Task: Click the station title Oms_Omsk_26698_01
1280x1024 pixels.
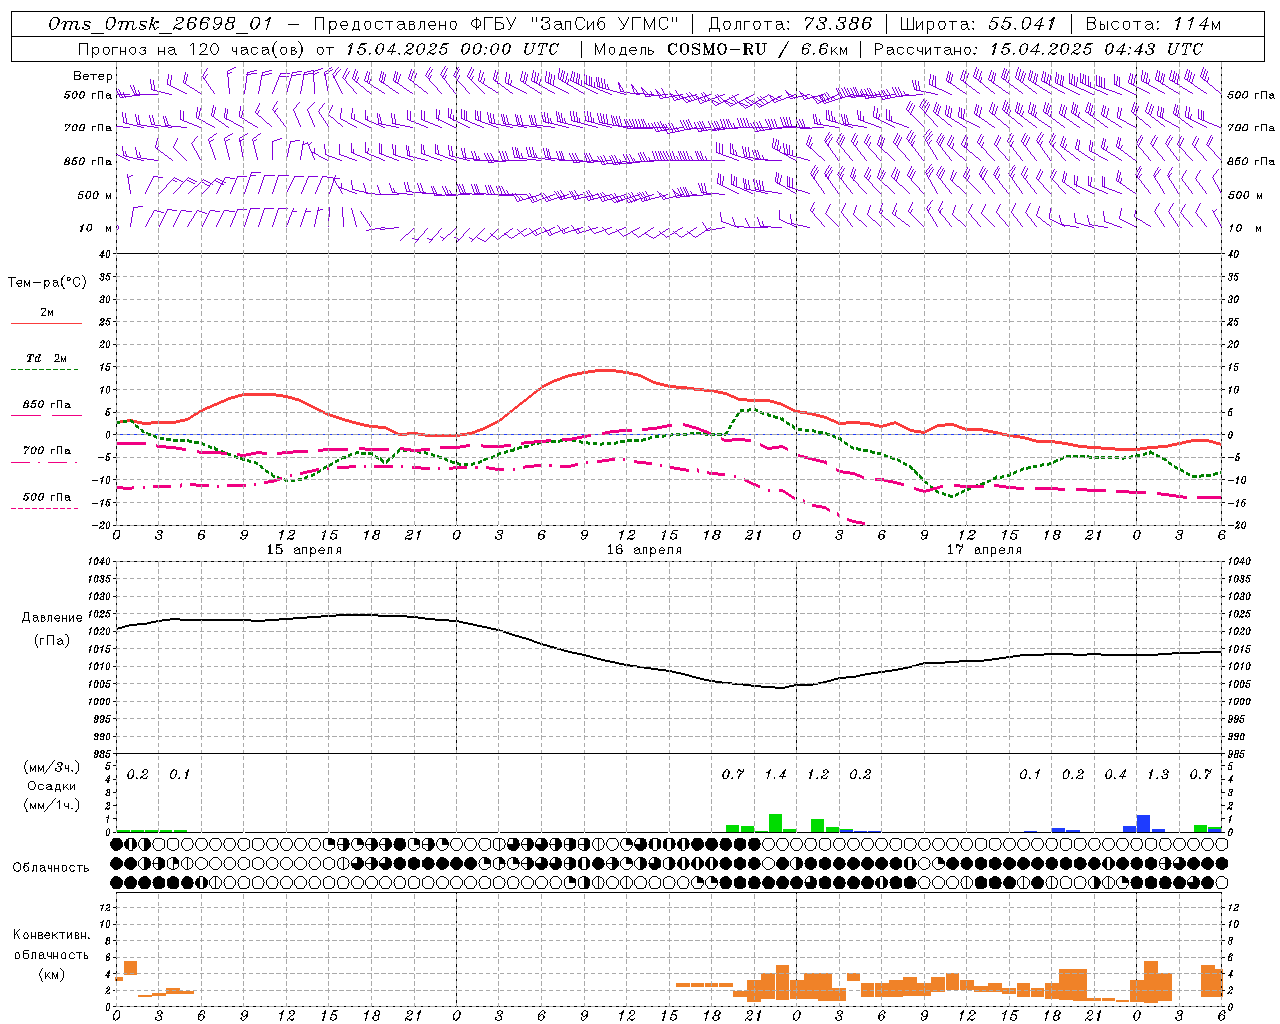Action: 160,24
